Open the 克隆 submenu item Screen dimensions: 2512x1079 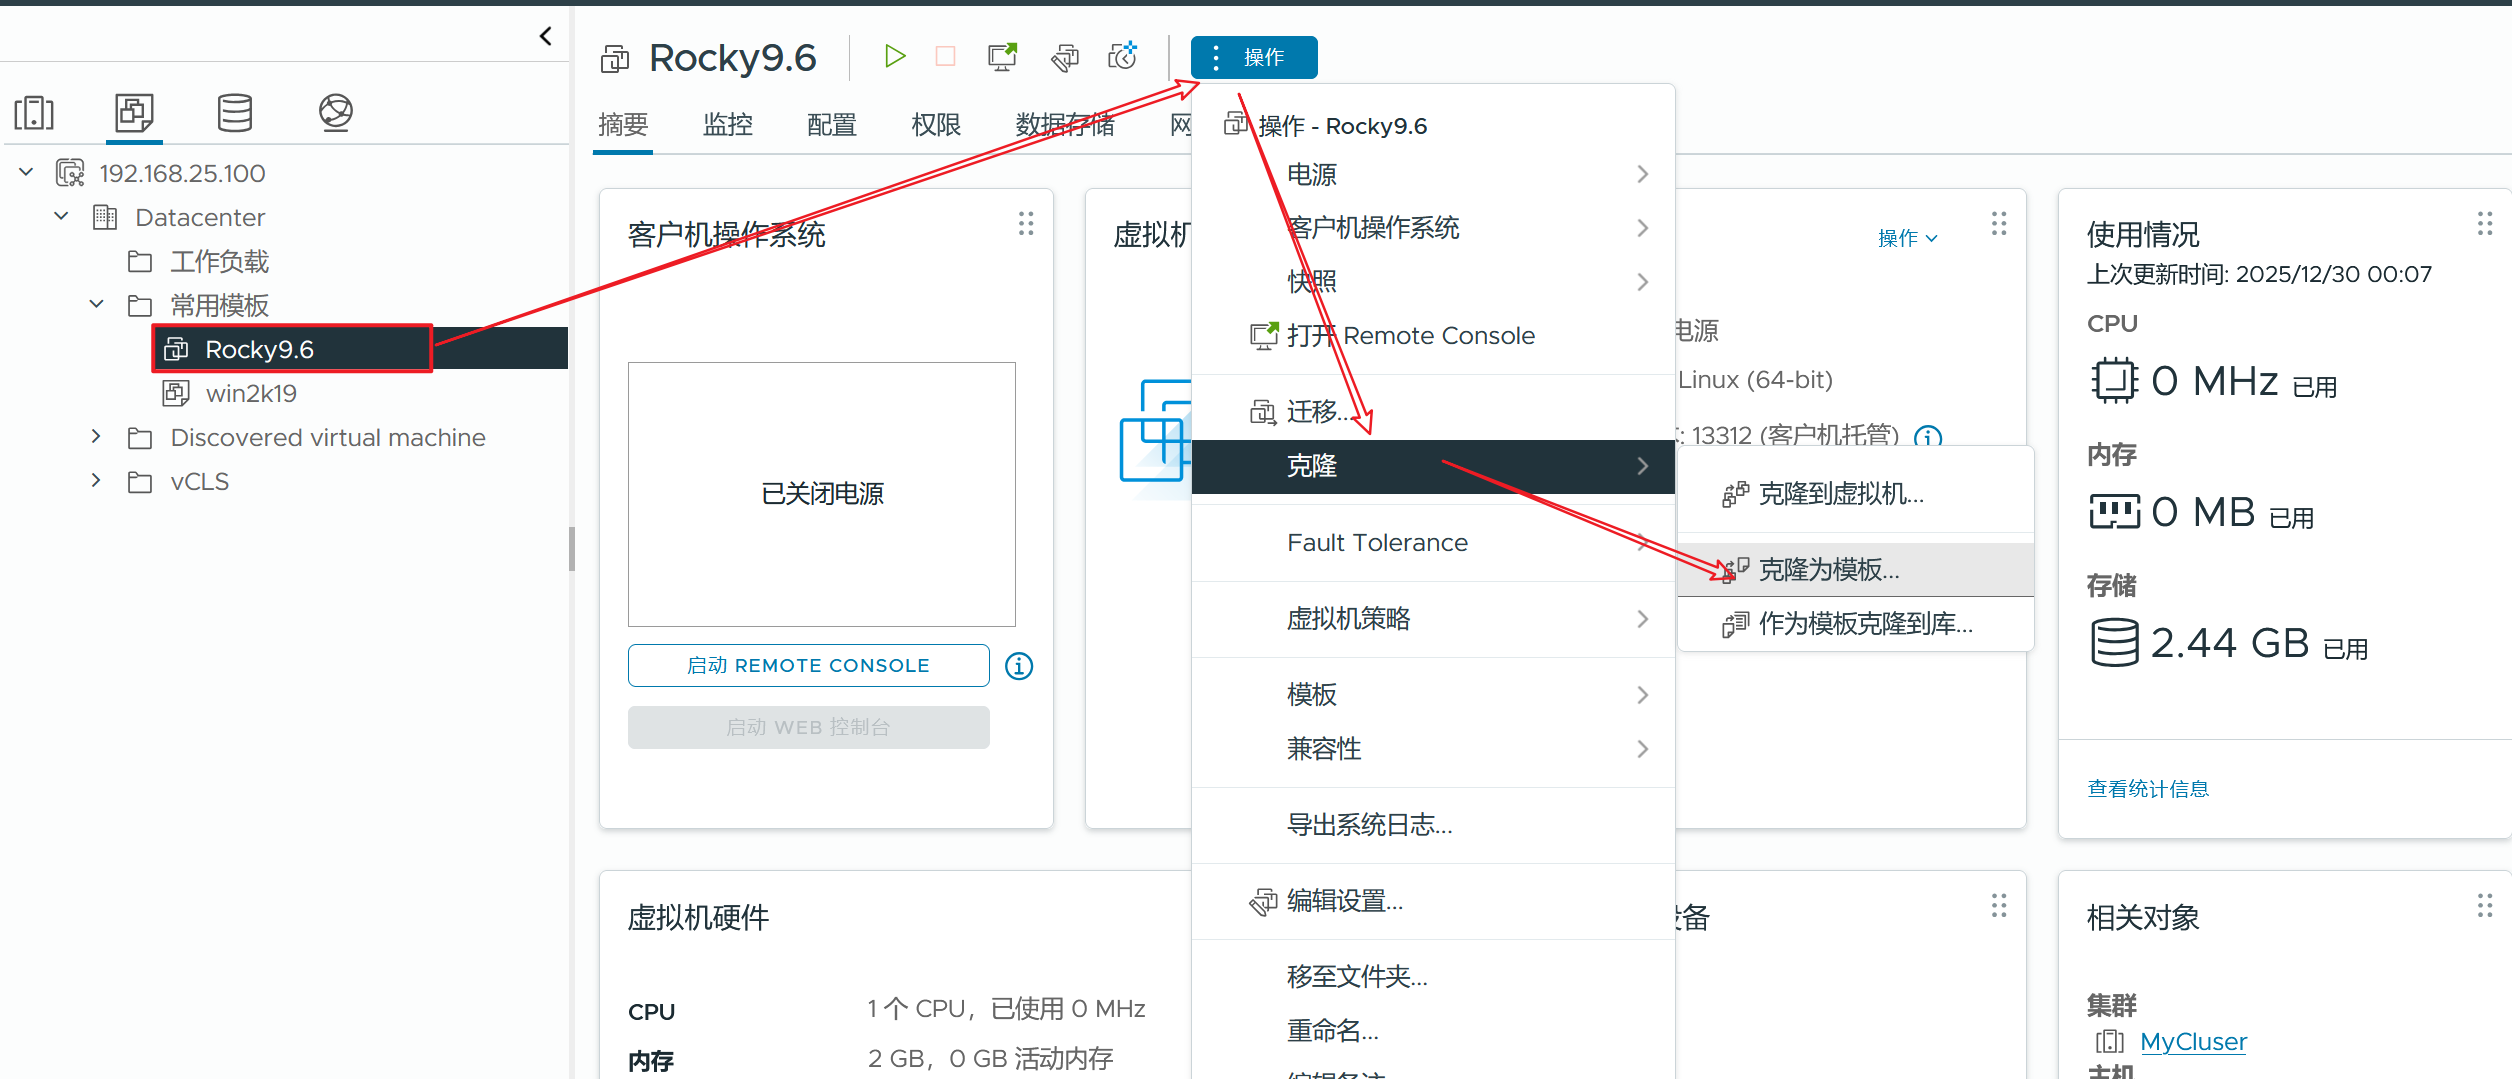click(1433, 466)
